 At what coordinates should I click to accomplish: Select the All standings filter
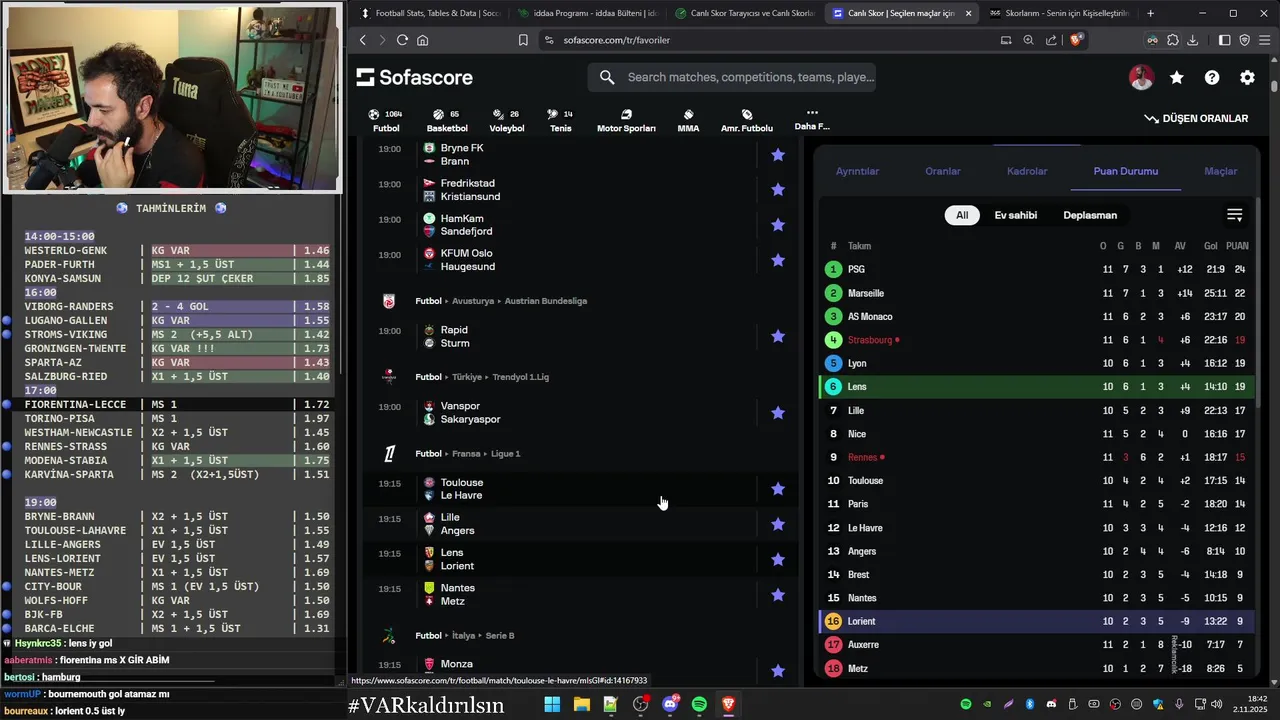pyautogui.click(x=962, y=215)
